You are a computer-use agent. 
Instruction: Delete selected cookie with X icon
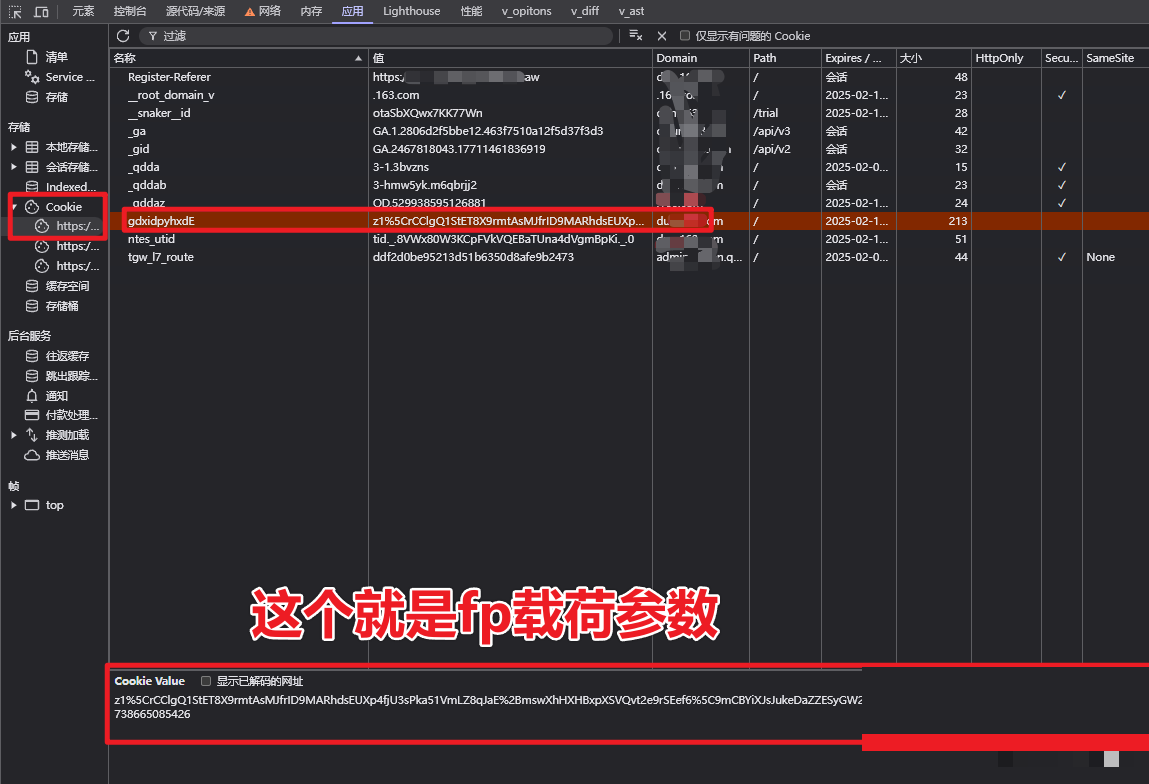point(661,36)
